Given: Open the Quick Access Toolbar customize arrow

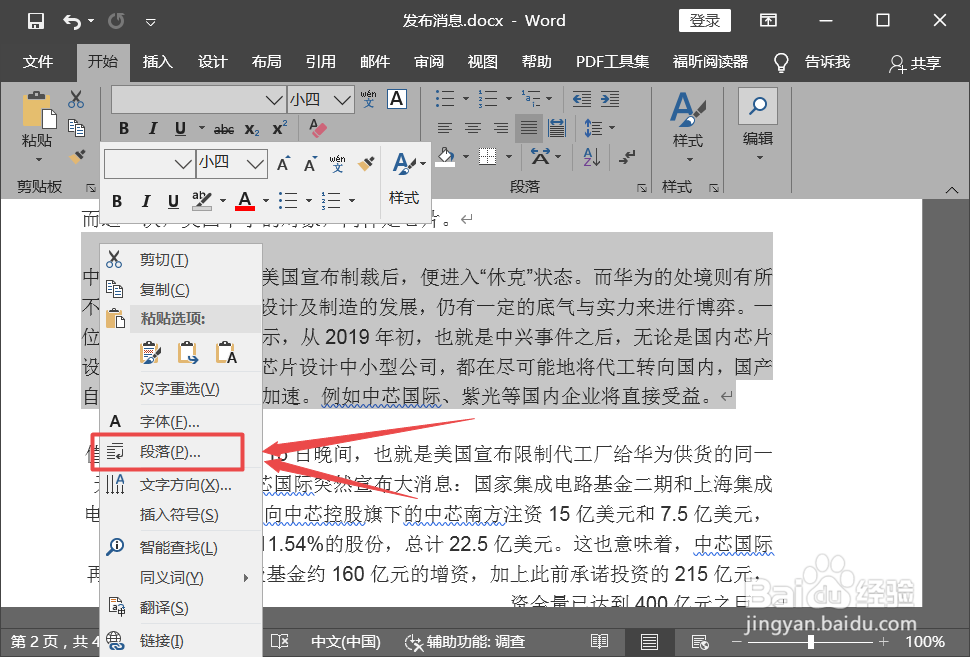Looking at the screenshot, I should [x=150, y=22].
